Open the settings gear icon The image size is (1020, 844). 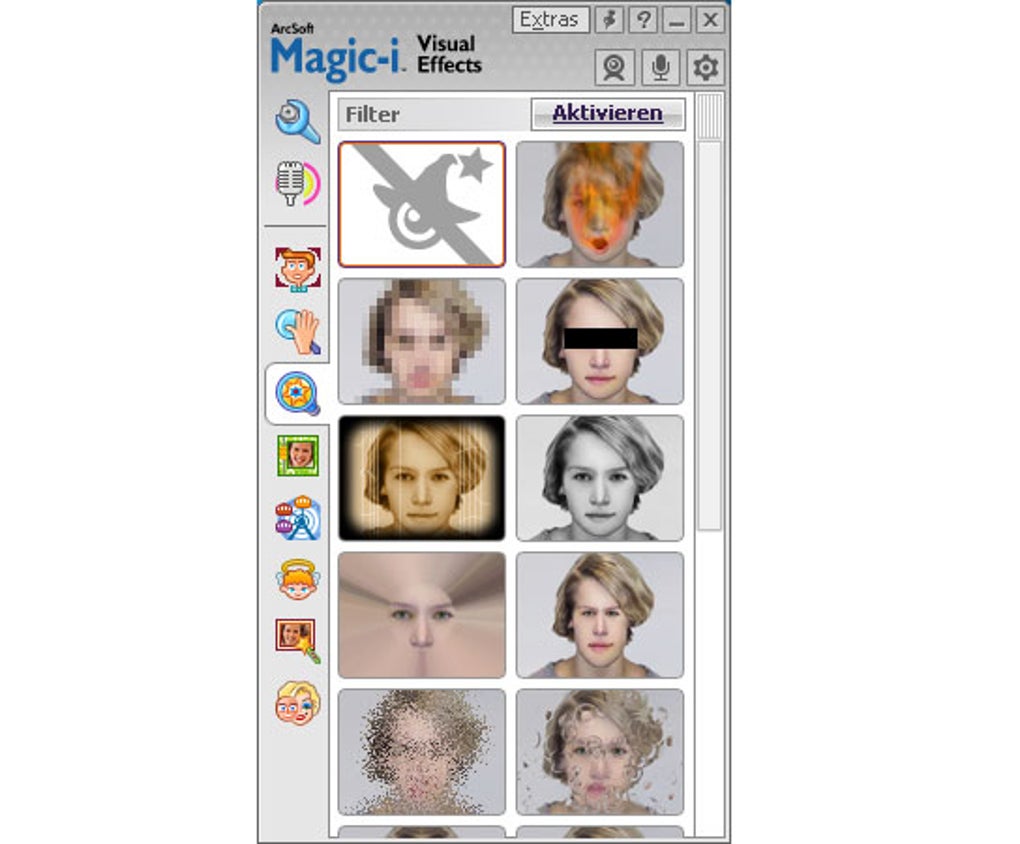pos(705,67)
